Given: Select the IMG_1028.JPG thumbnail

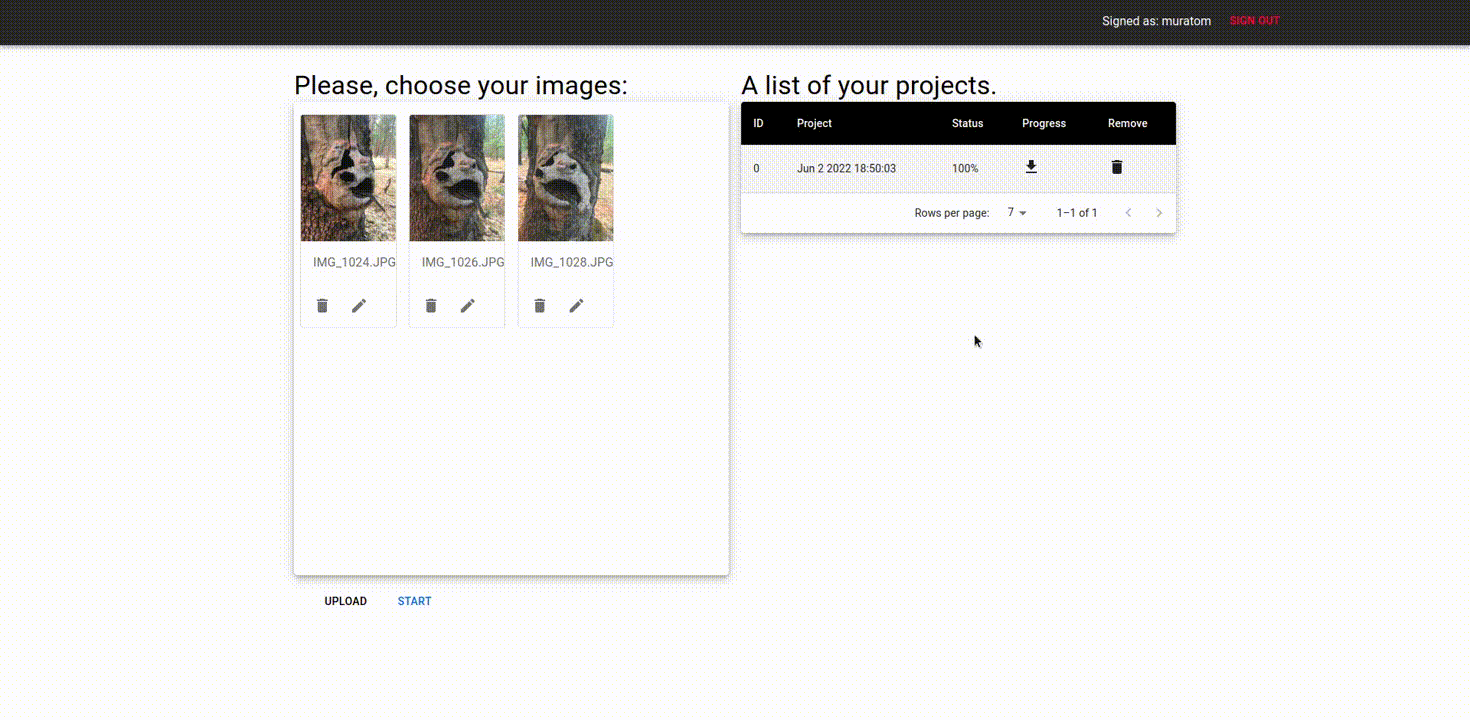Looking at the screenshot, I should coord(565,178).
